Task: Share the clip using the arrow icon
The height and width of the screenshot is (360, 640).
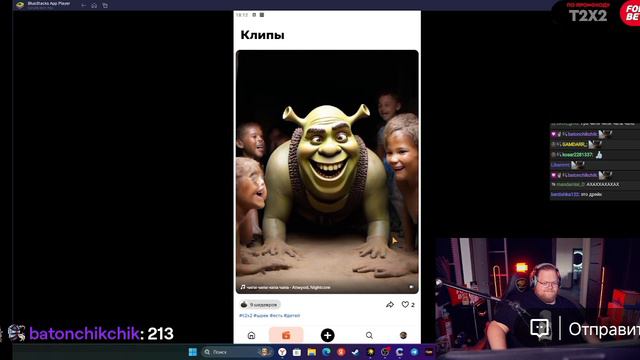Action: (390, 304)
